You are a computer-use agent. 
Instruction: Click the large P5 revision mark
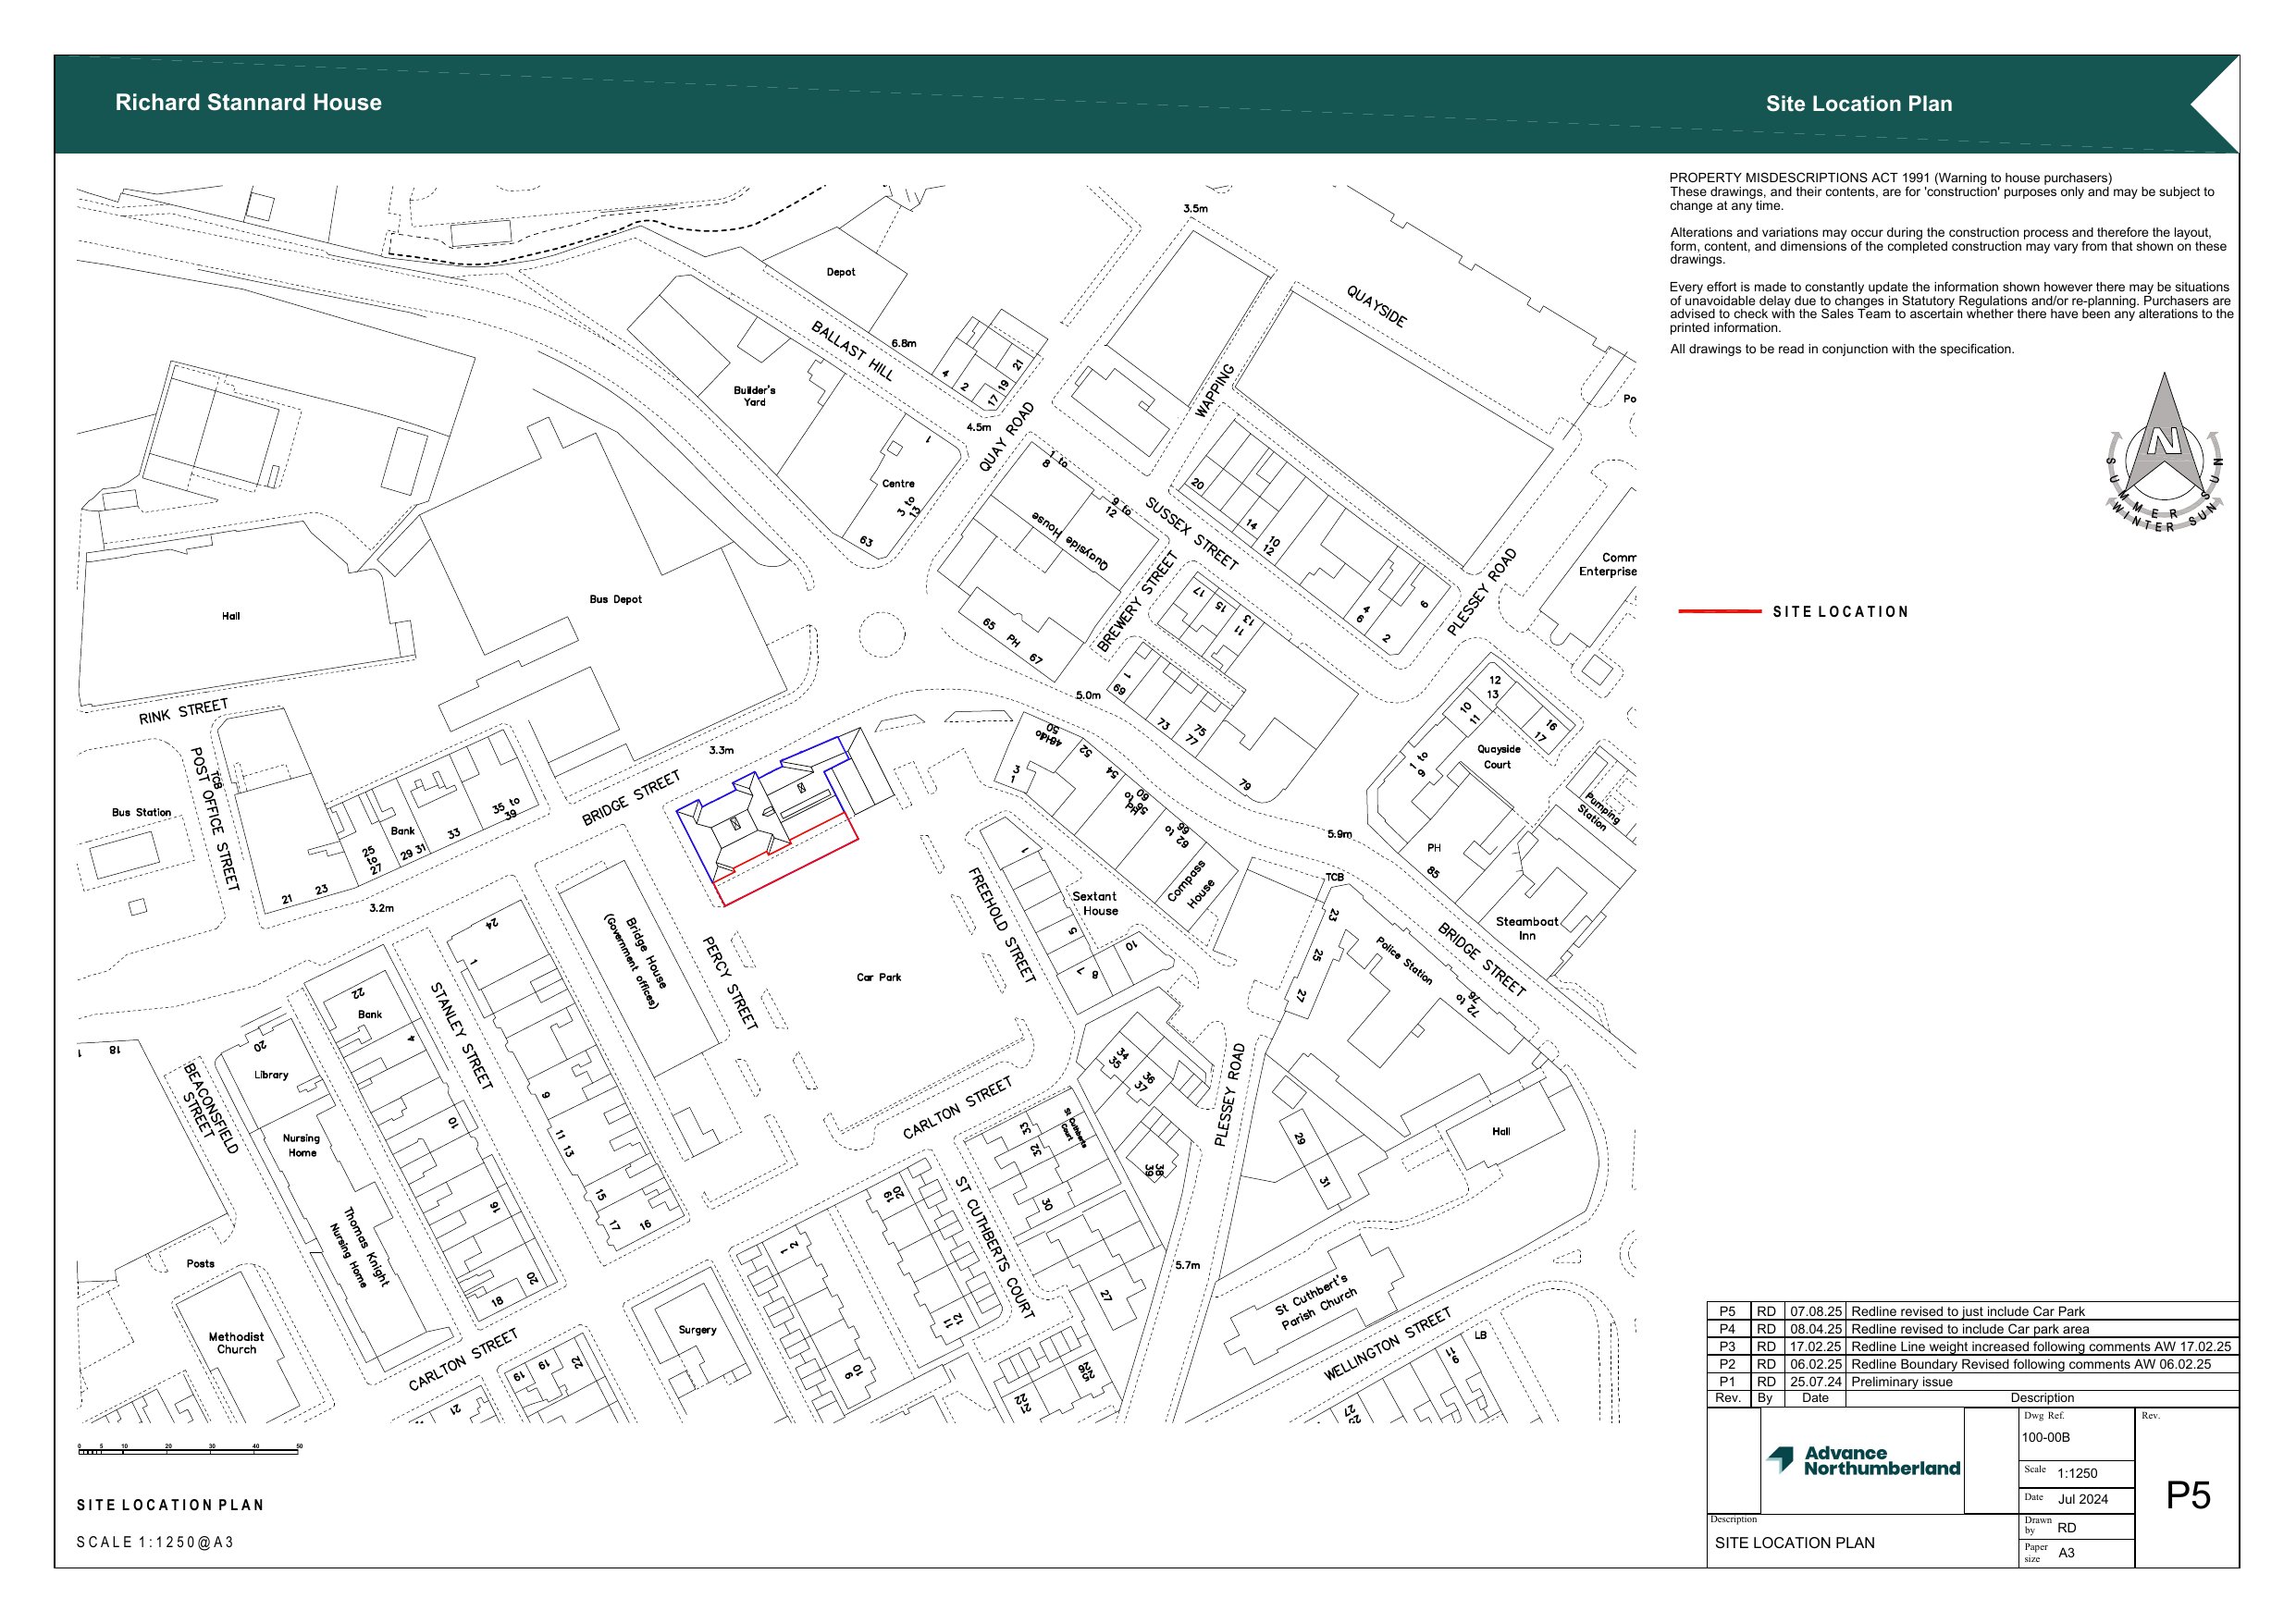click(2187, 1495)
